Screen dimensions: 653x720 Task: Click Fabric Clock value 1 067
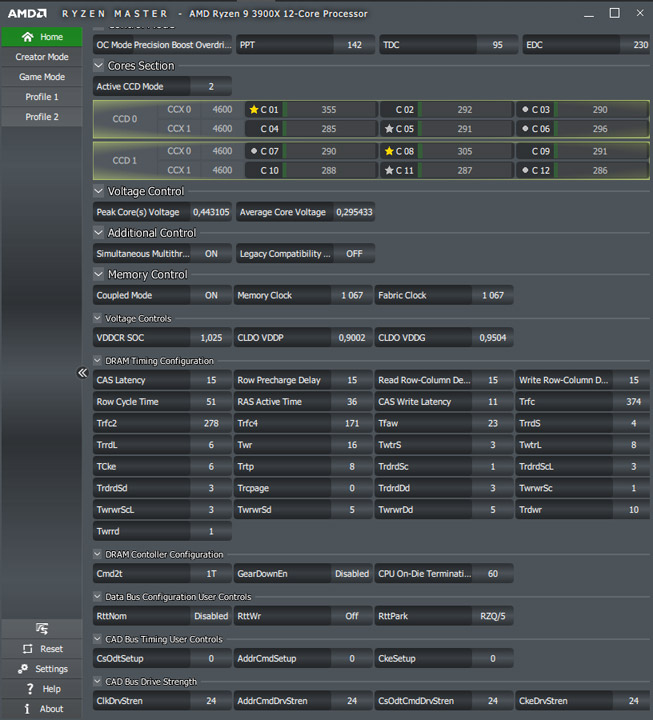(x=493, y=295)
